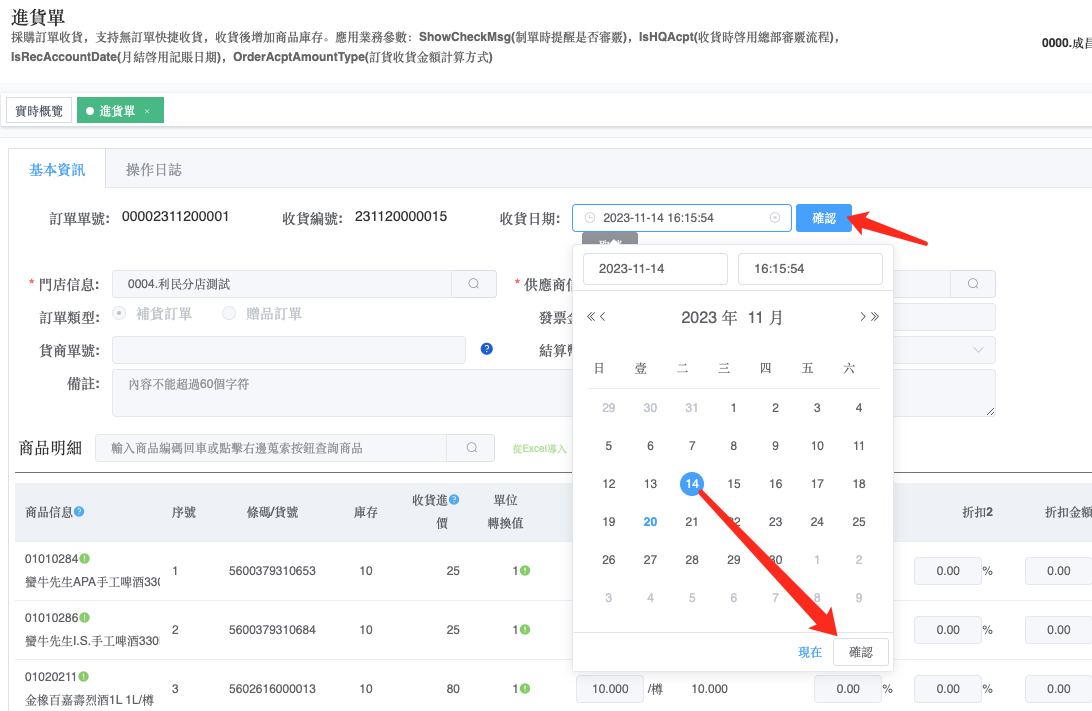Click receiving date input 2023-11-14 16:15:54
1092x711 pixels.
(x=681, y=218)
